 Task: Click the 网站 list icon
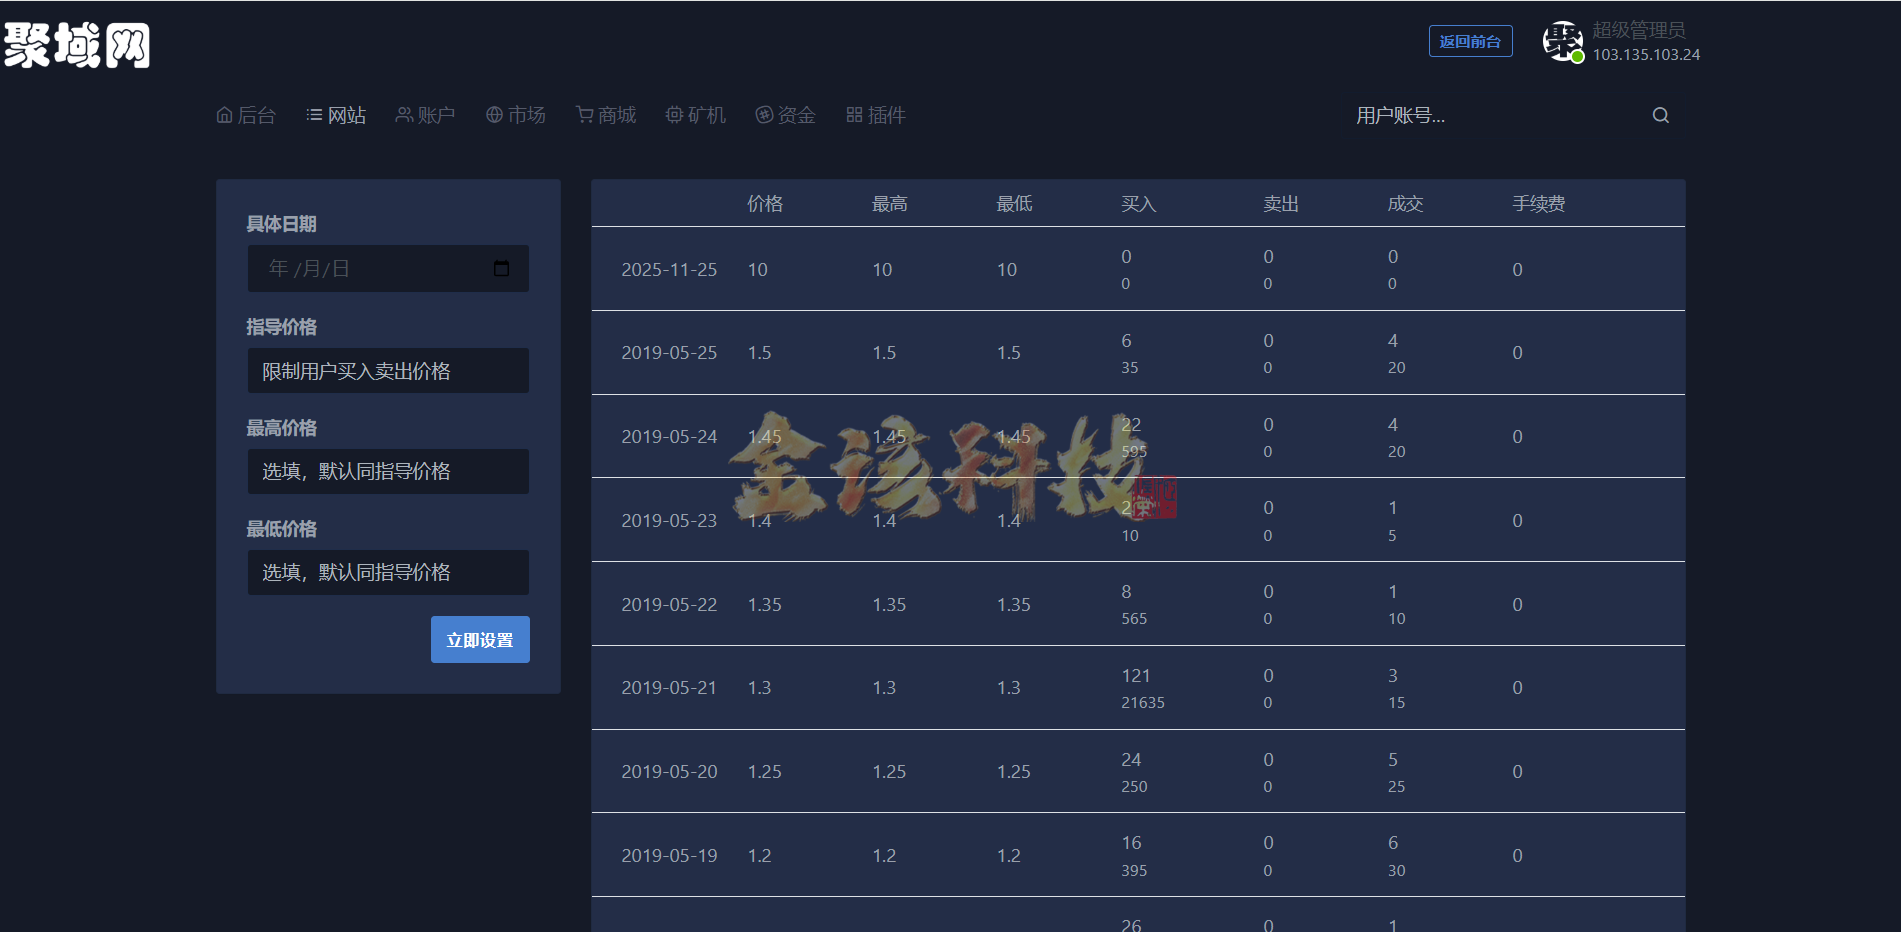click(x=313, y=114)
